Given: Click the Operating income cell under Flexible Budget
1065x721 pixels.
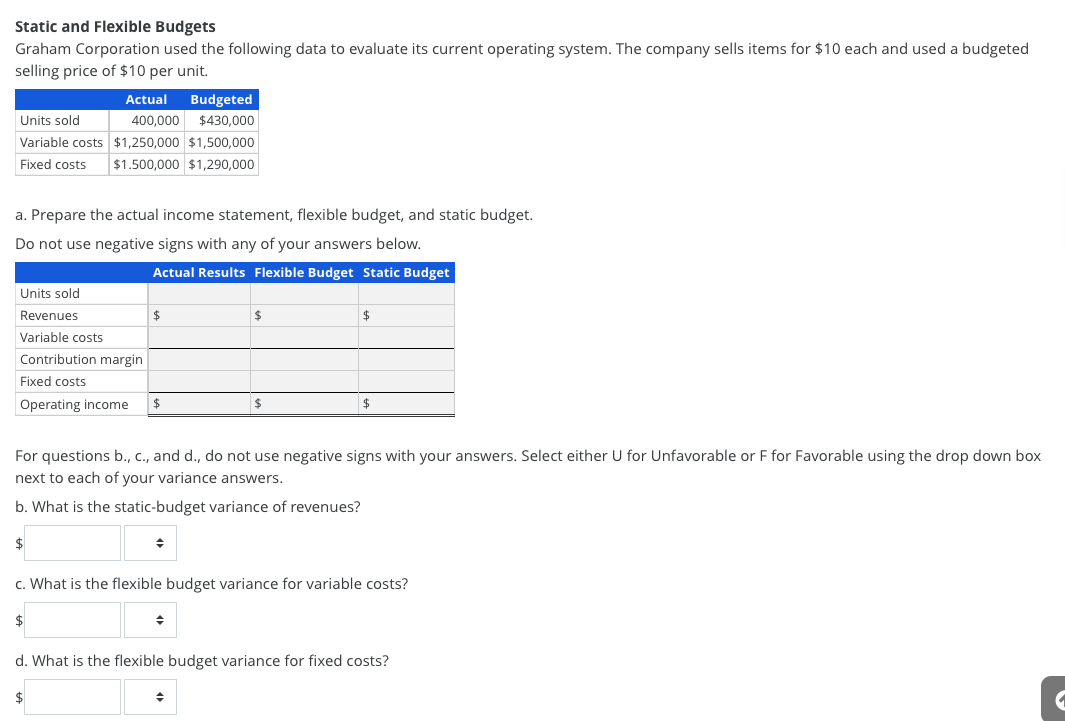Looking at the screenshot, I should click(303, 403).
